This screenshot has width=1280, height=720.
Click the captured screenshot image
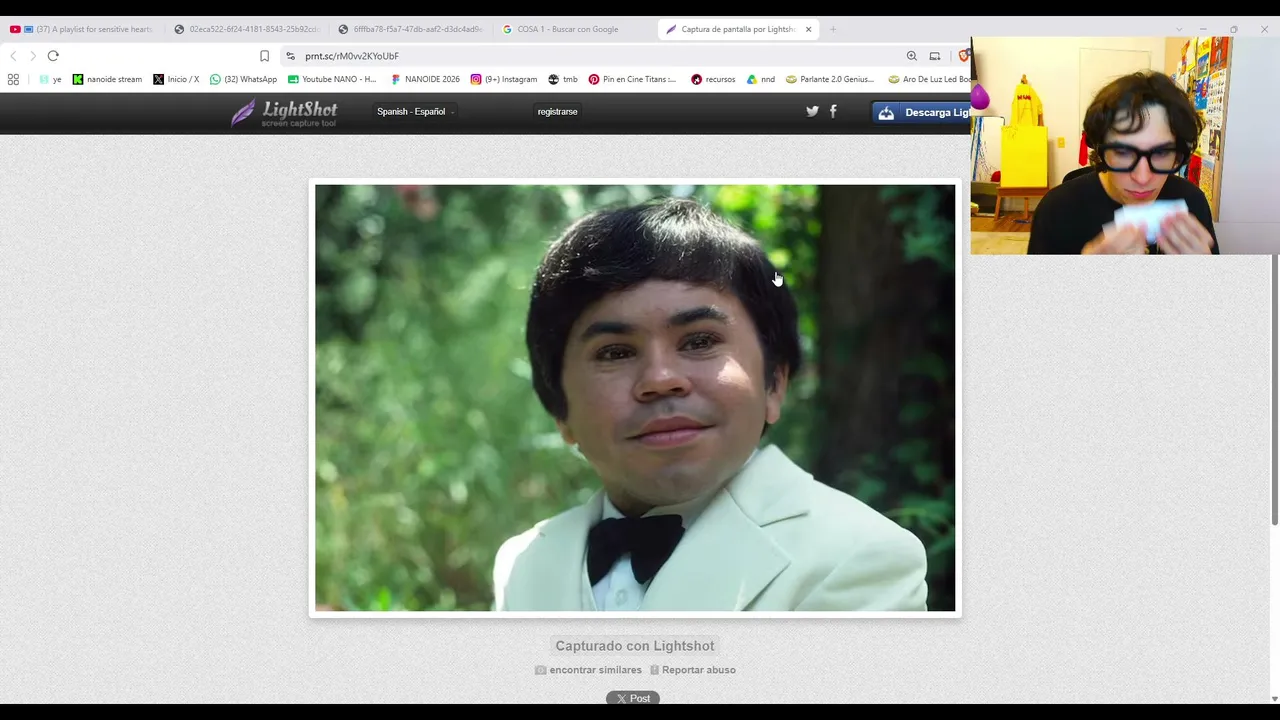coord(635,398)
